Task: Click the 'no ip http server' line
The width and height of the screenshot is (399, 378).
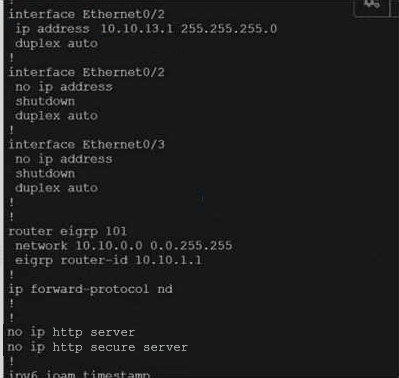Action: (71, 332)
